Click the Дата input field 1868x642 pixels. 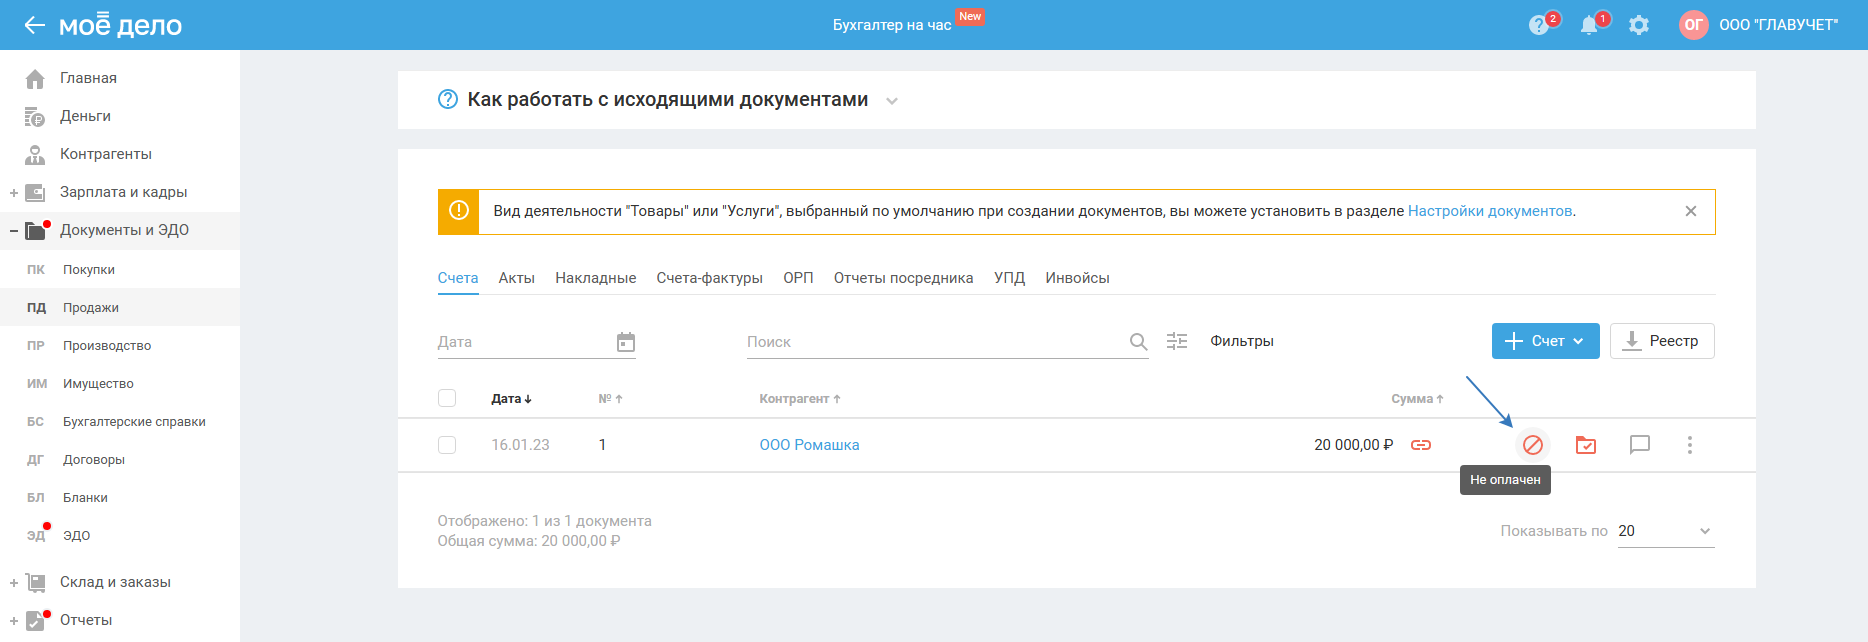click(x=537, y=342)
